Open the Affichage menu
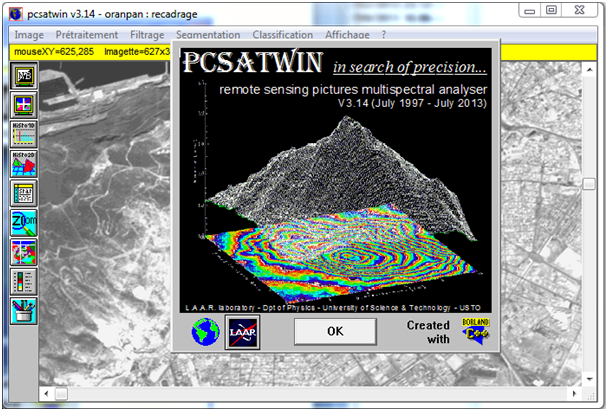Screen dimensions: 608x411 (340, 34)
